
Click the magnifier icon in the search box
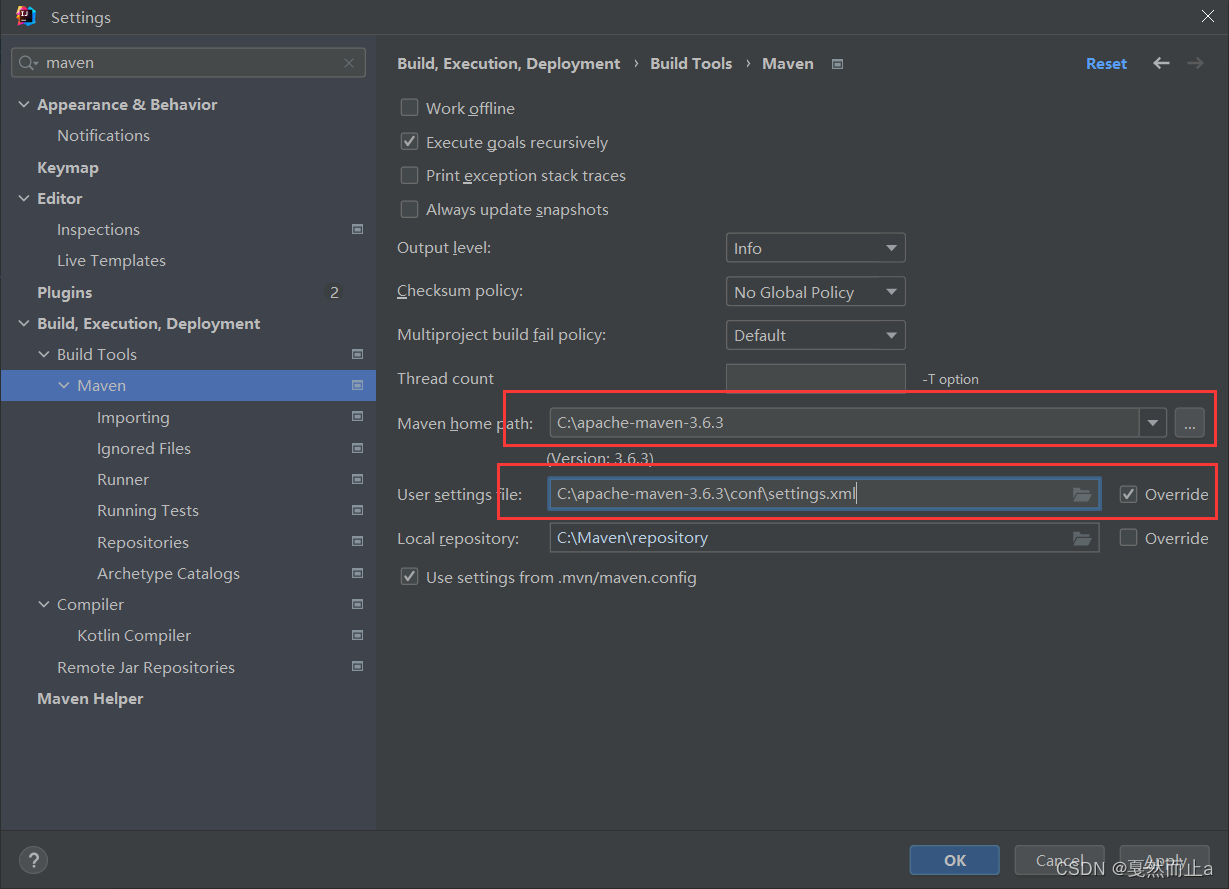click(x=28, y=63)
